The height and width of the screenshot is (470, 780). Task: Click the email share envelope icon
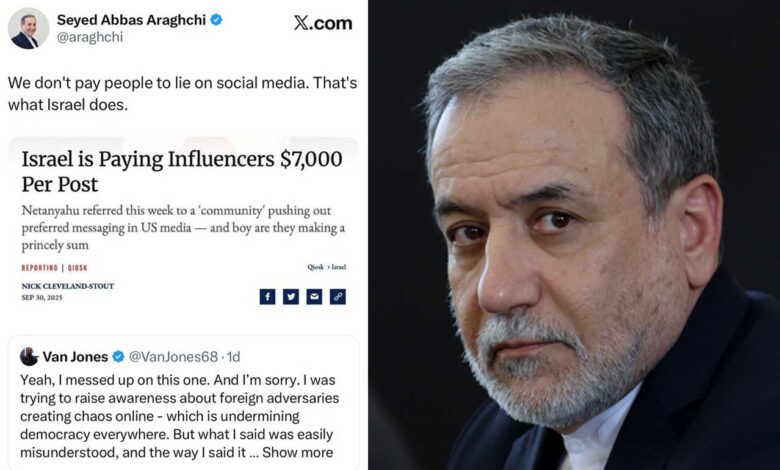point(314,296)
